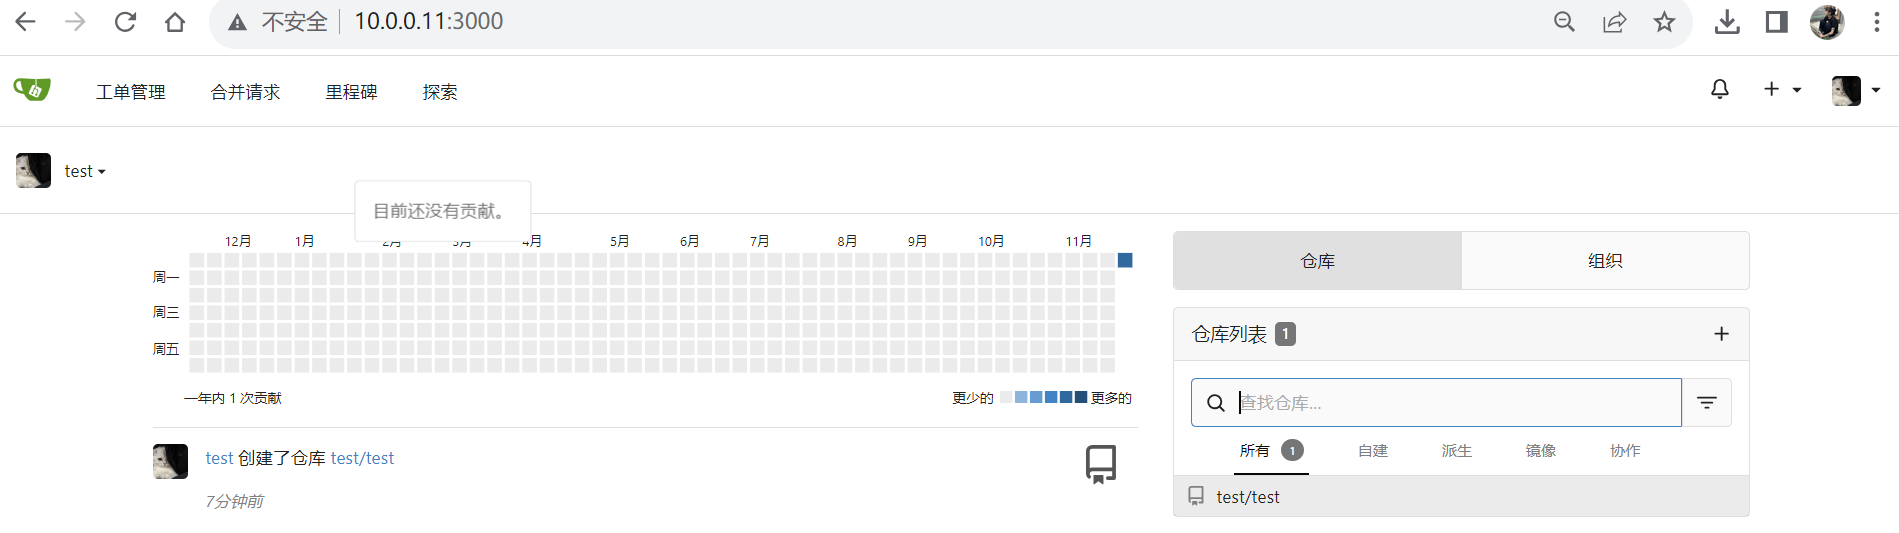
Task: Click the Gitea logo home icon
Action: (32, 90)
